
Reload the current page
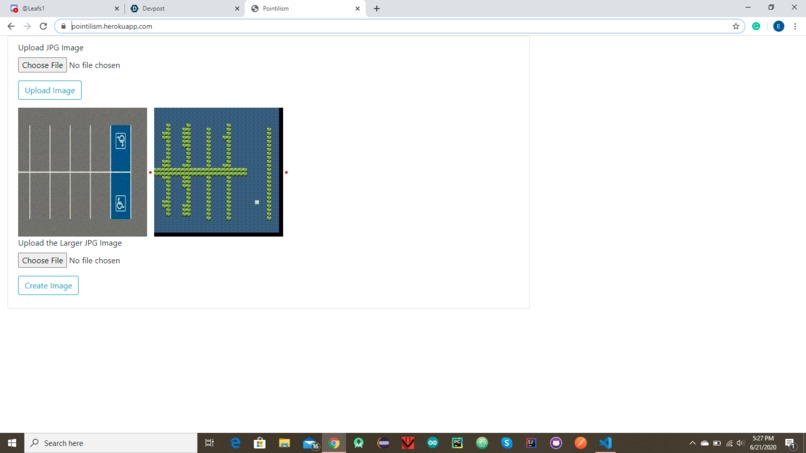point(44,26)
